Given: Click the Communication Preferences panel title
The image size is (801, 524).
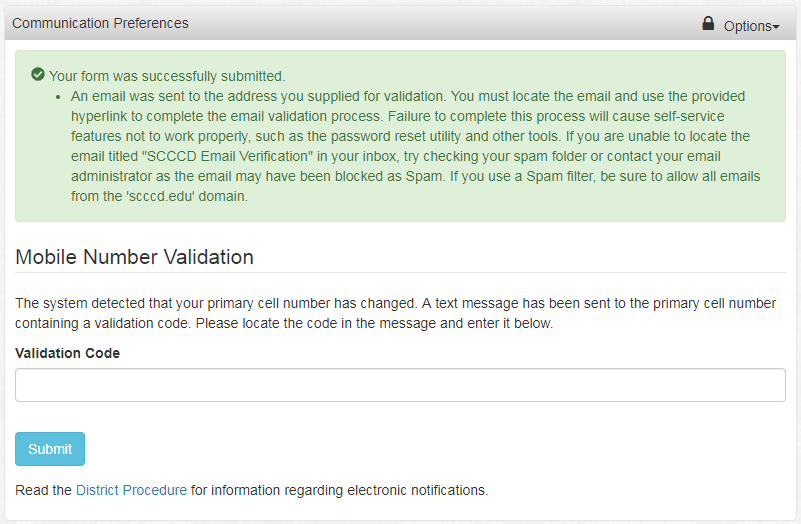Looking at the screenshot, I should pyautogui.click(x=100, y=23).
